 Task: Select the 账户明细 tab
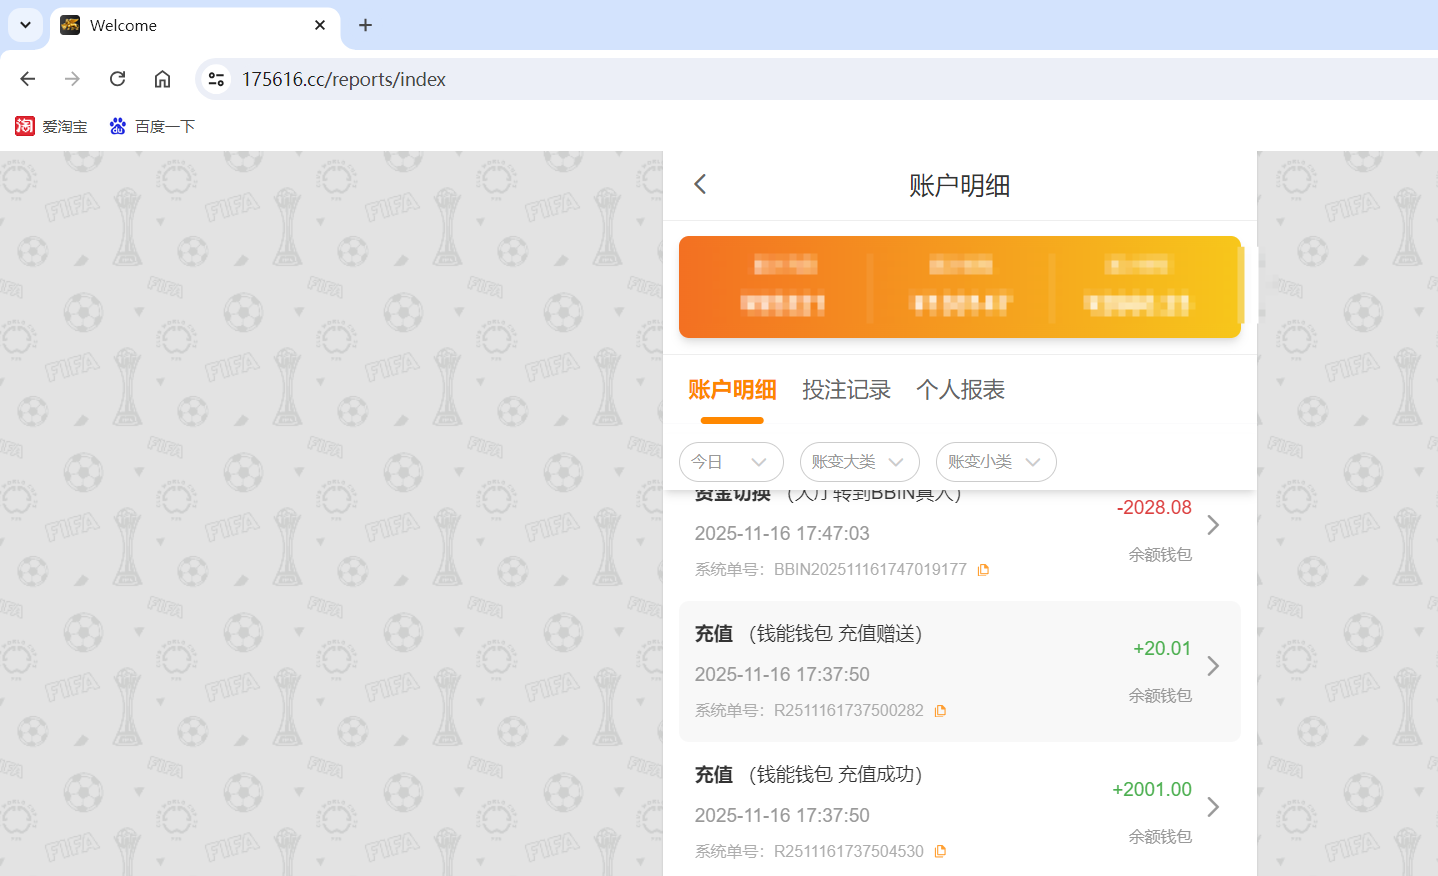coord(733,390)
